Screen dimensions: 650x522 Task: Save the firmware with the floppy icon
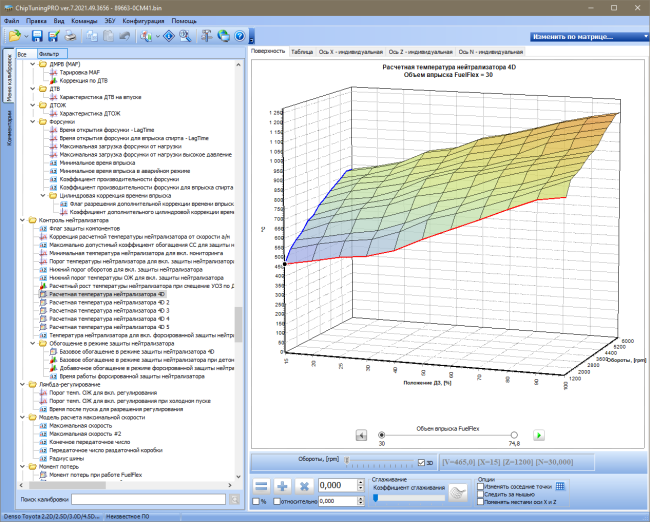pyautogui.click(x=37, y=36)
